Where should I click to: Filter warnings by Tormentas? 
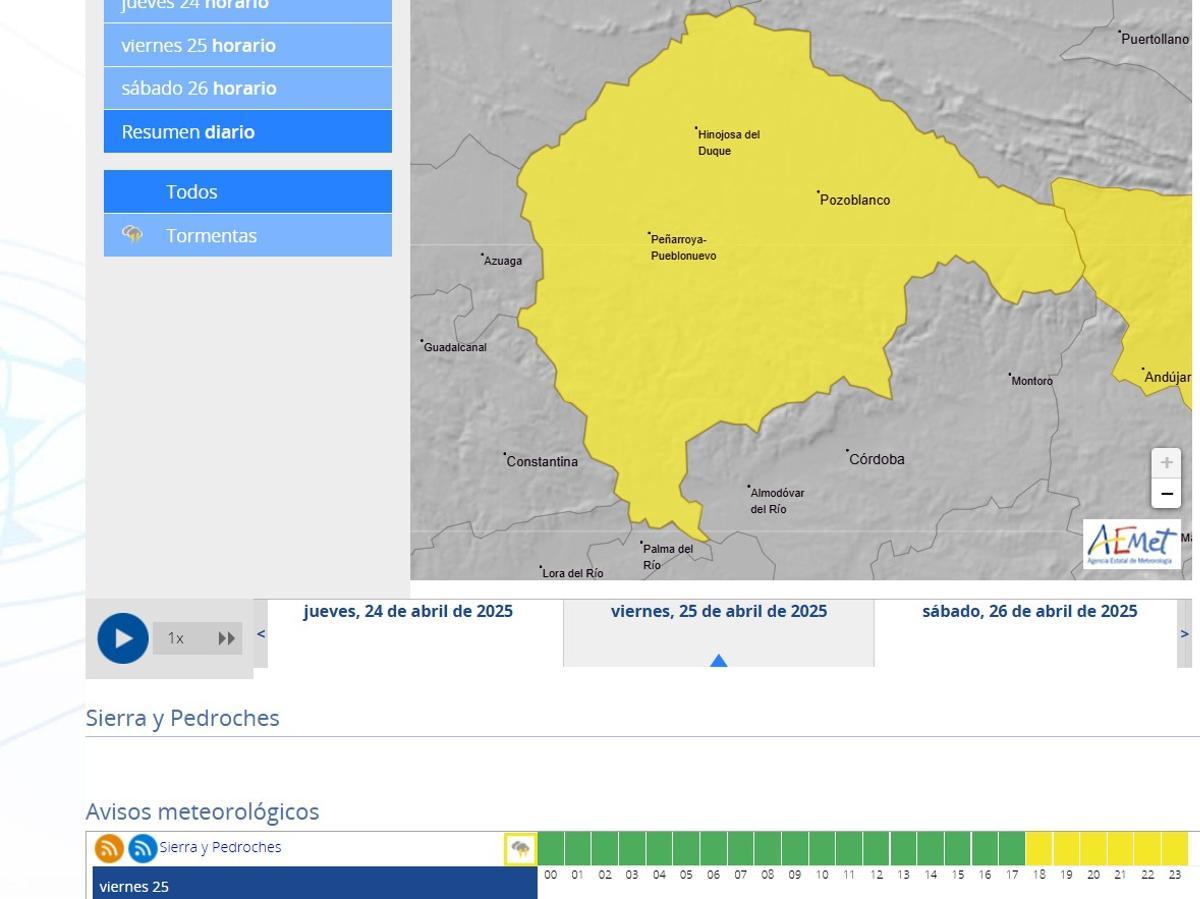248,235
